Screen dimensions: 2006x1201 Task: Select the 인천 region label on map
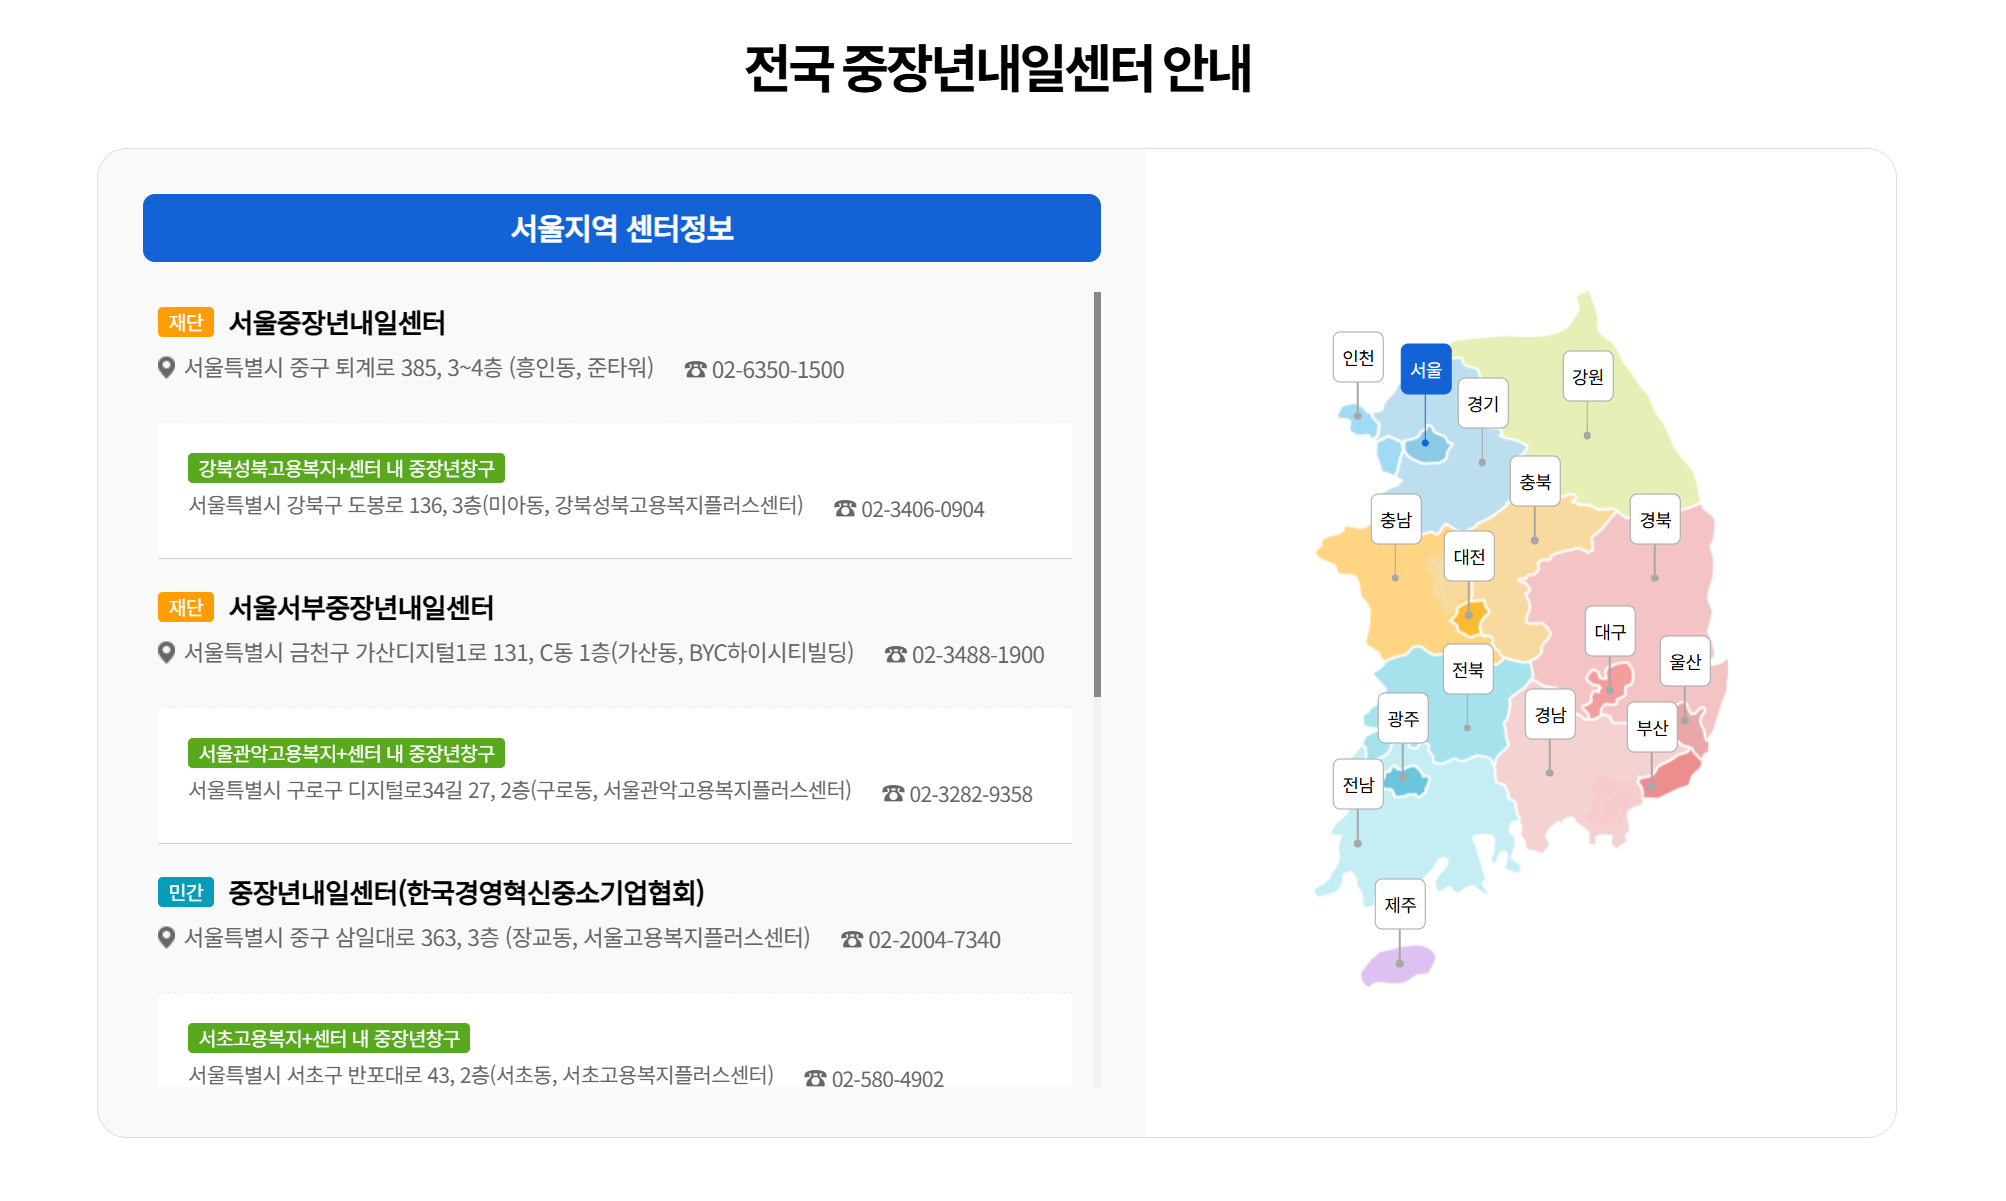click(1357, 358)
